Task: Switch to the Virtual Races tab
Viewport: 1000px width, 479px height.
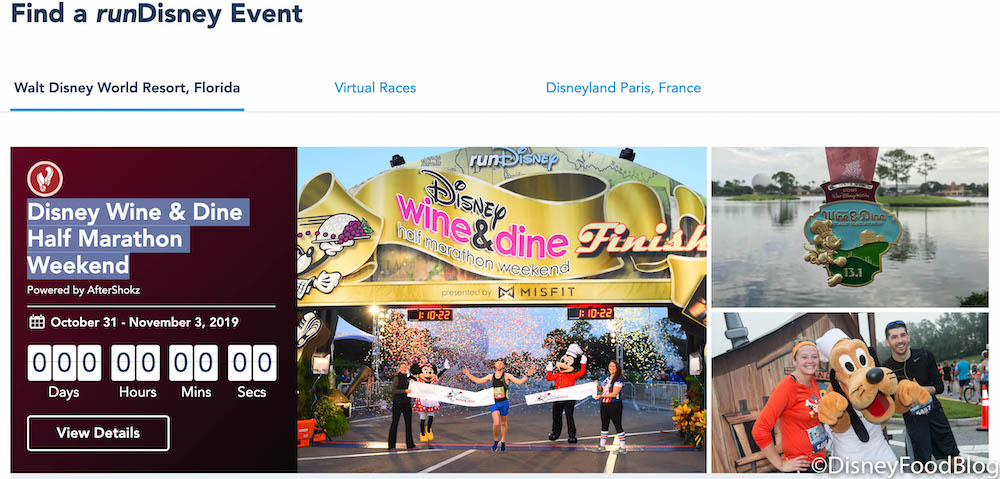Action: 375,87
